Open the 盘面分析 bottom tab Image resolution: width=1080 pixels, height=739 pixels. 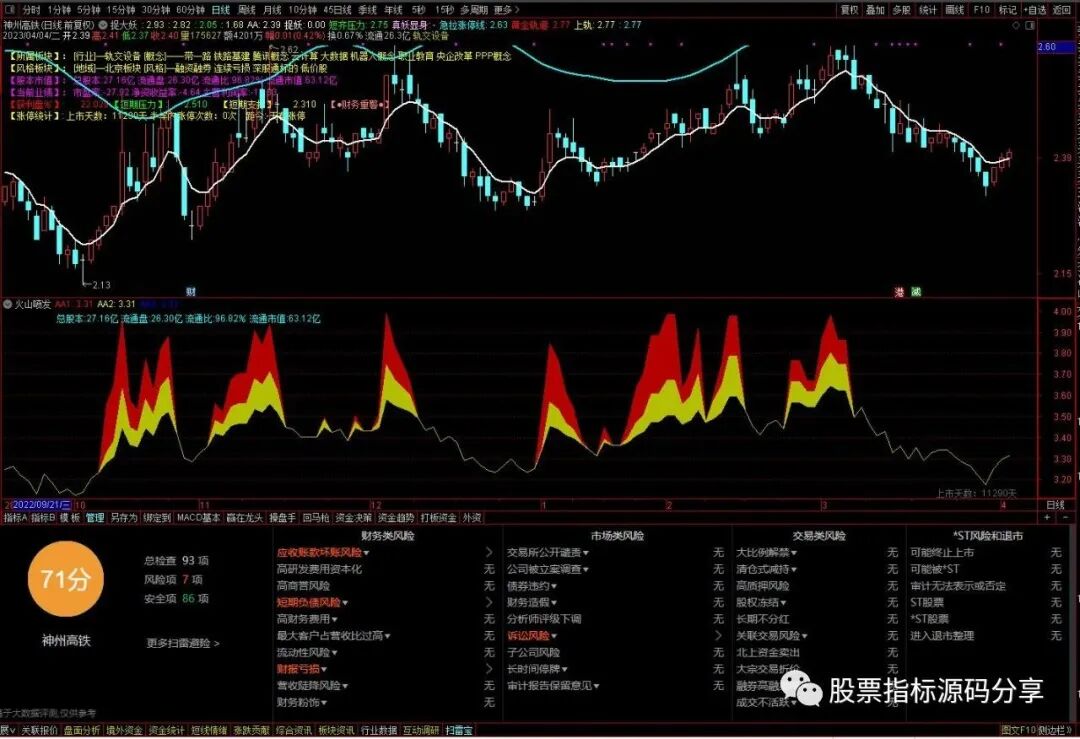[82, 730]
